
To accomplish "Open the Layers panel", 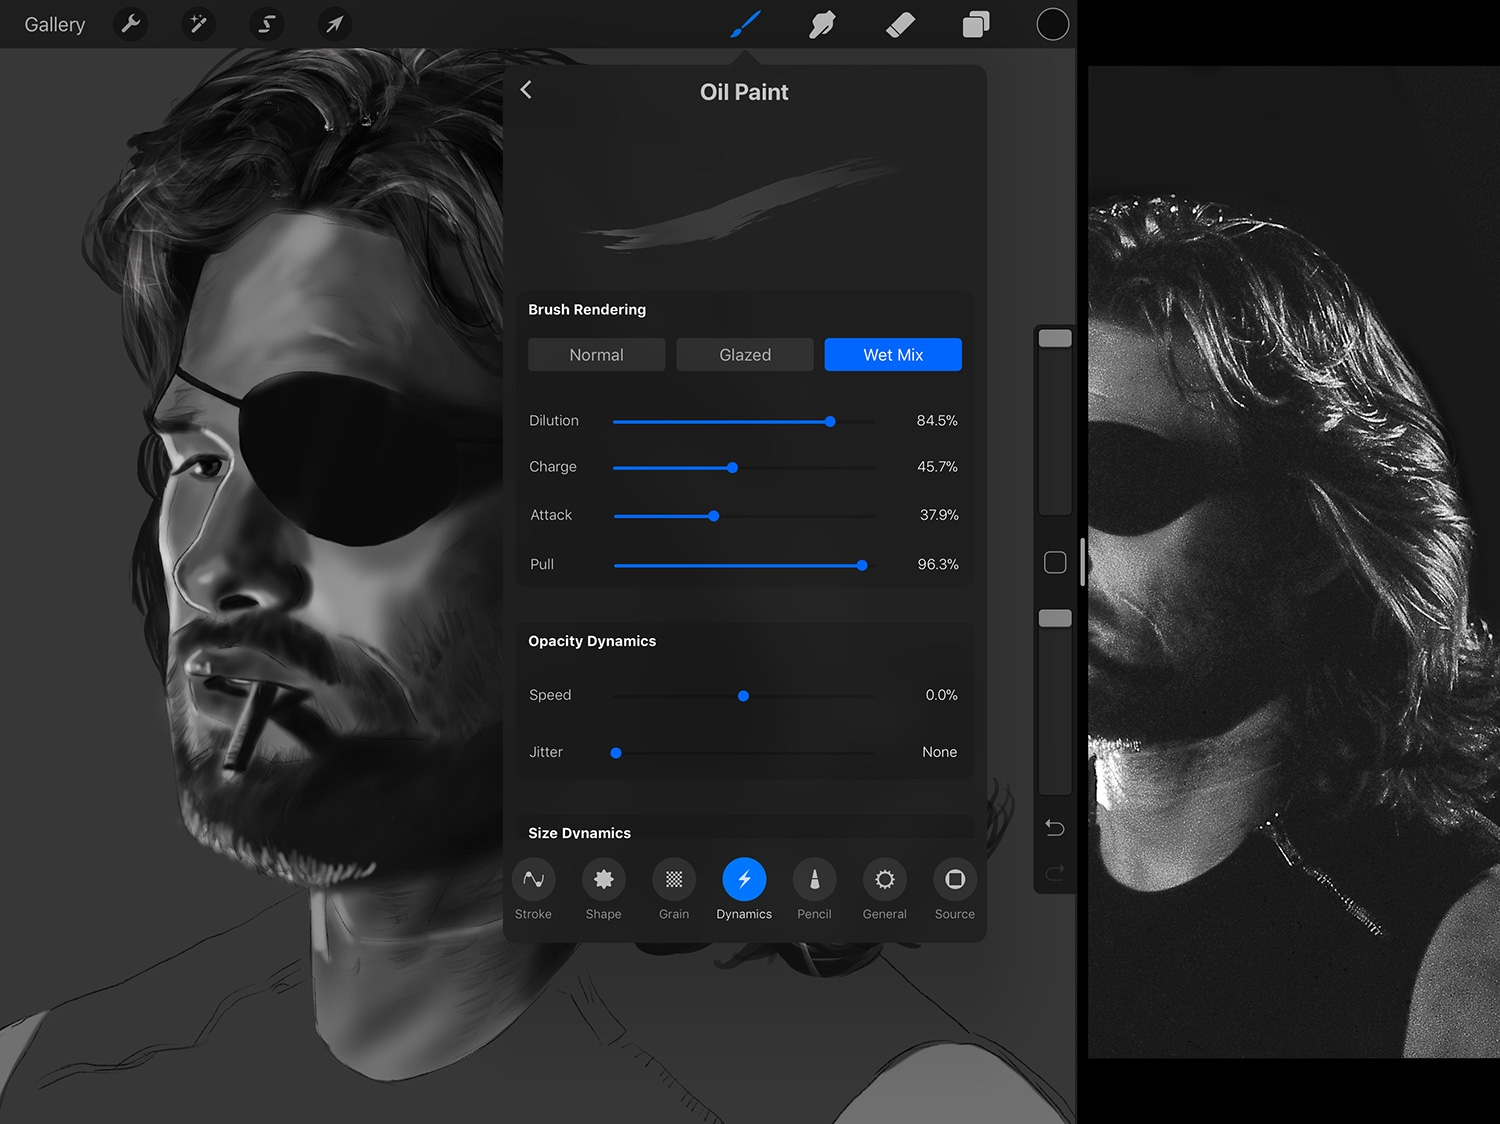I will point(976,24).
